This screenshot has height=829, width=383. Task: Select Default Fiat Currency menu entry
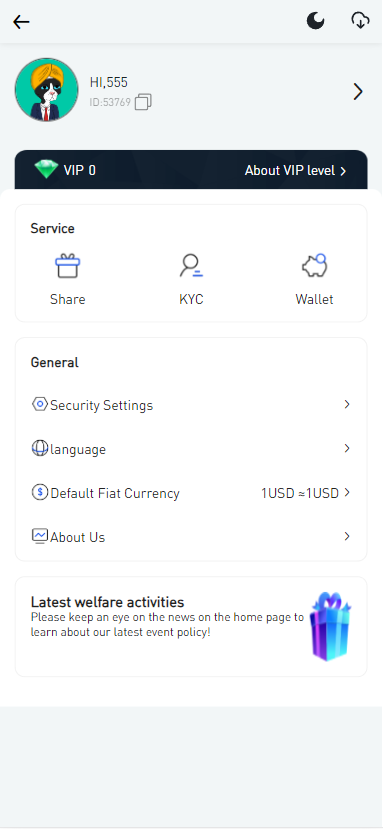click(191, 493)
